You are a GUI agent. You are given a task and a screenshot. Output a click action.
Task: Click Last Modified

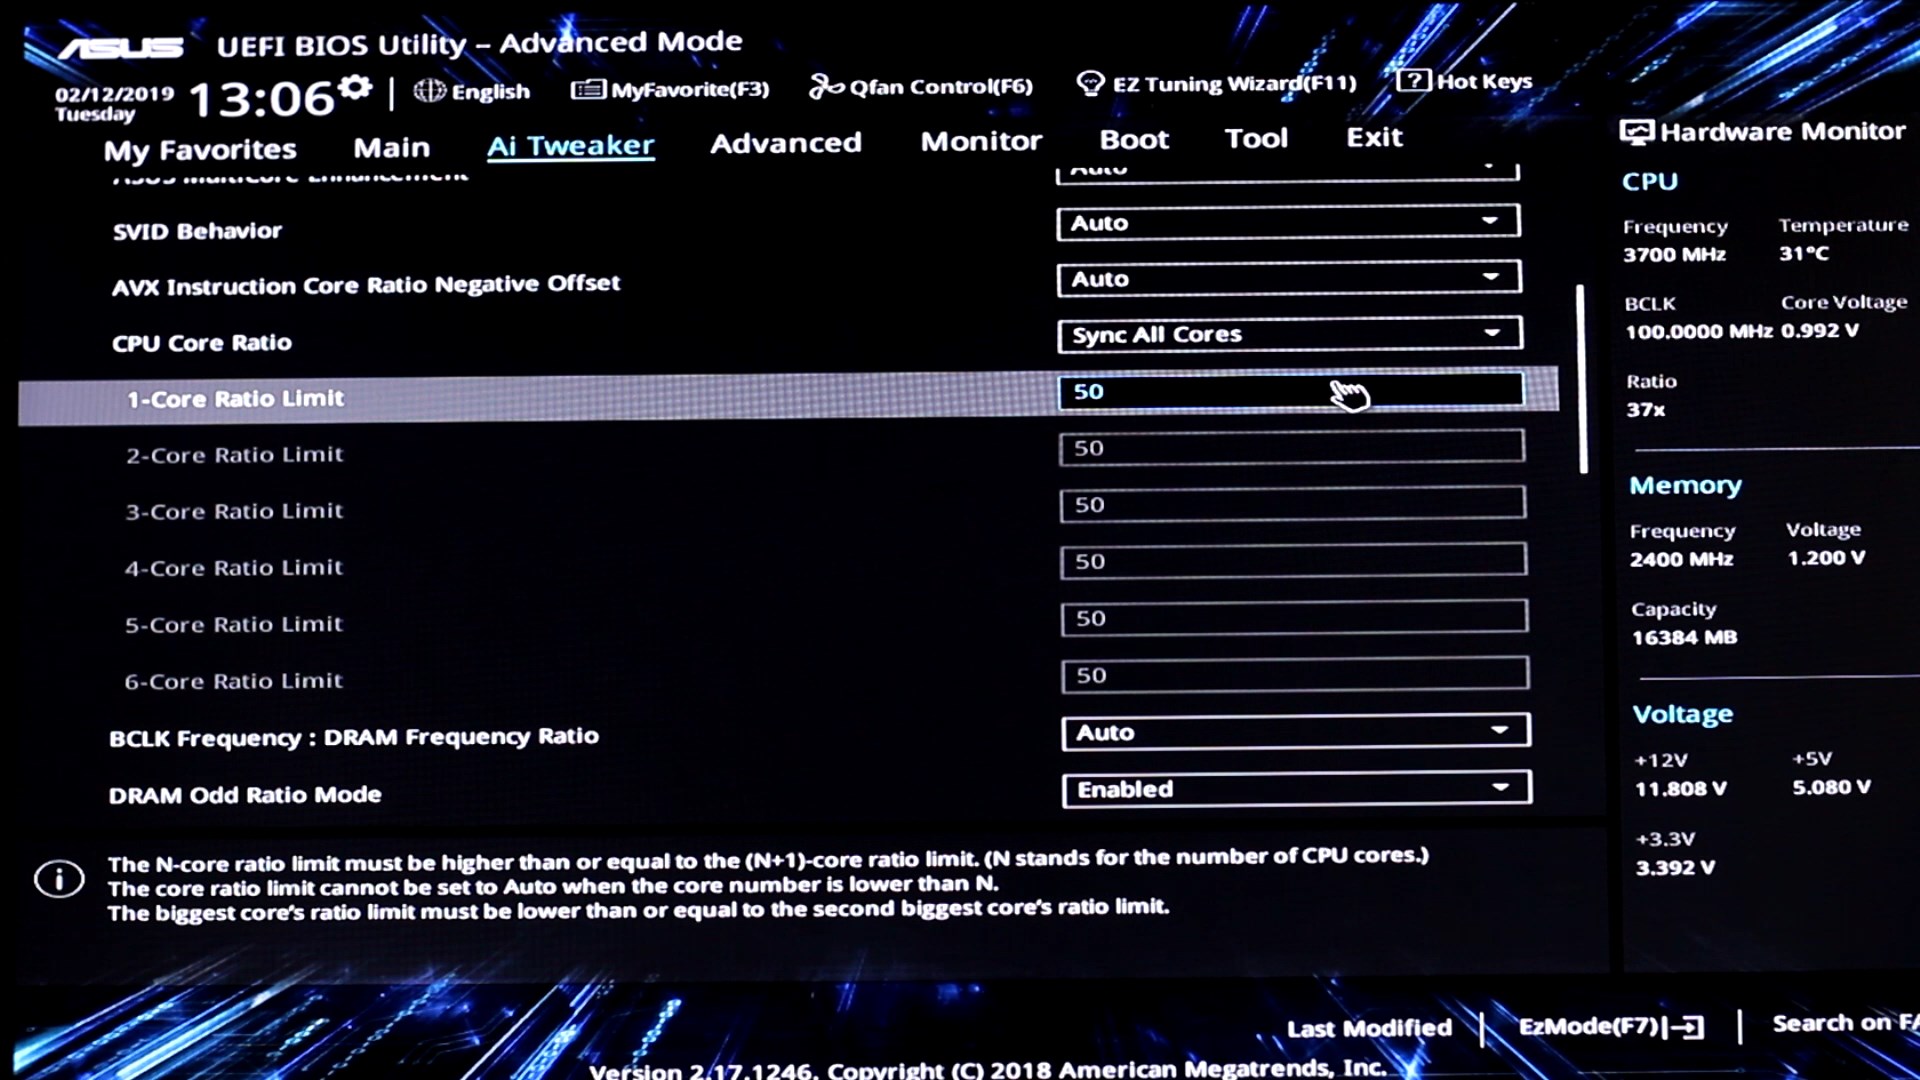(x=1369, y=1028)
